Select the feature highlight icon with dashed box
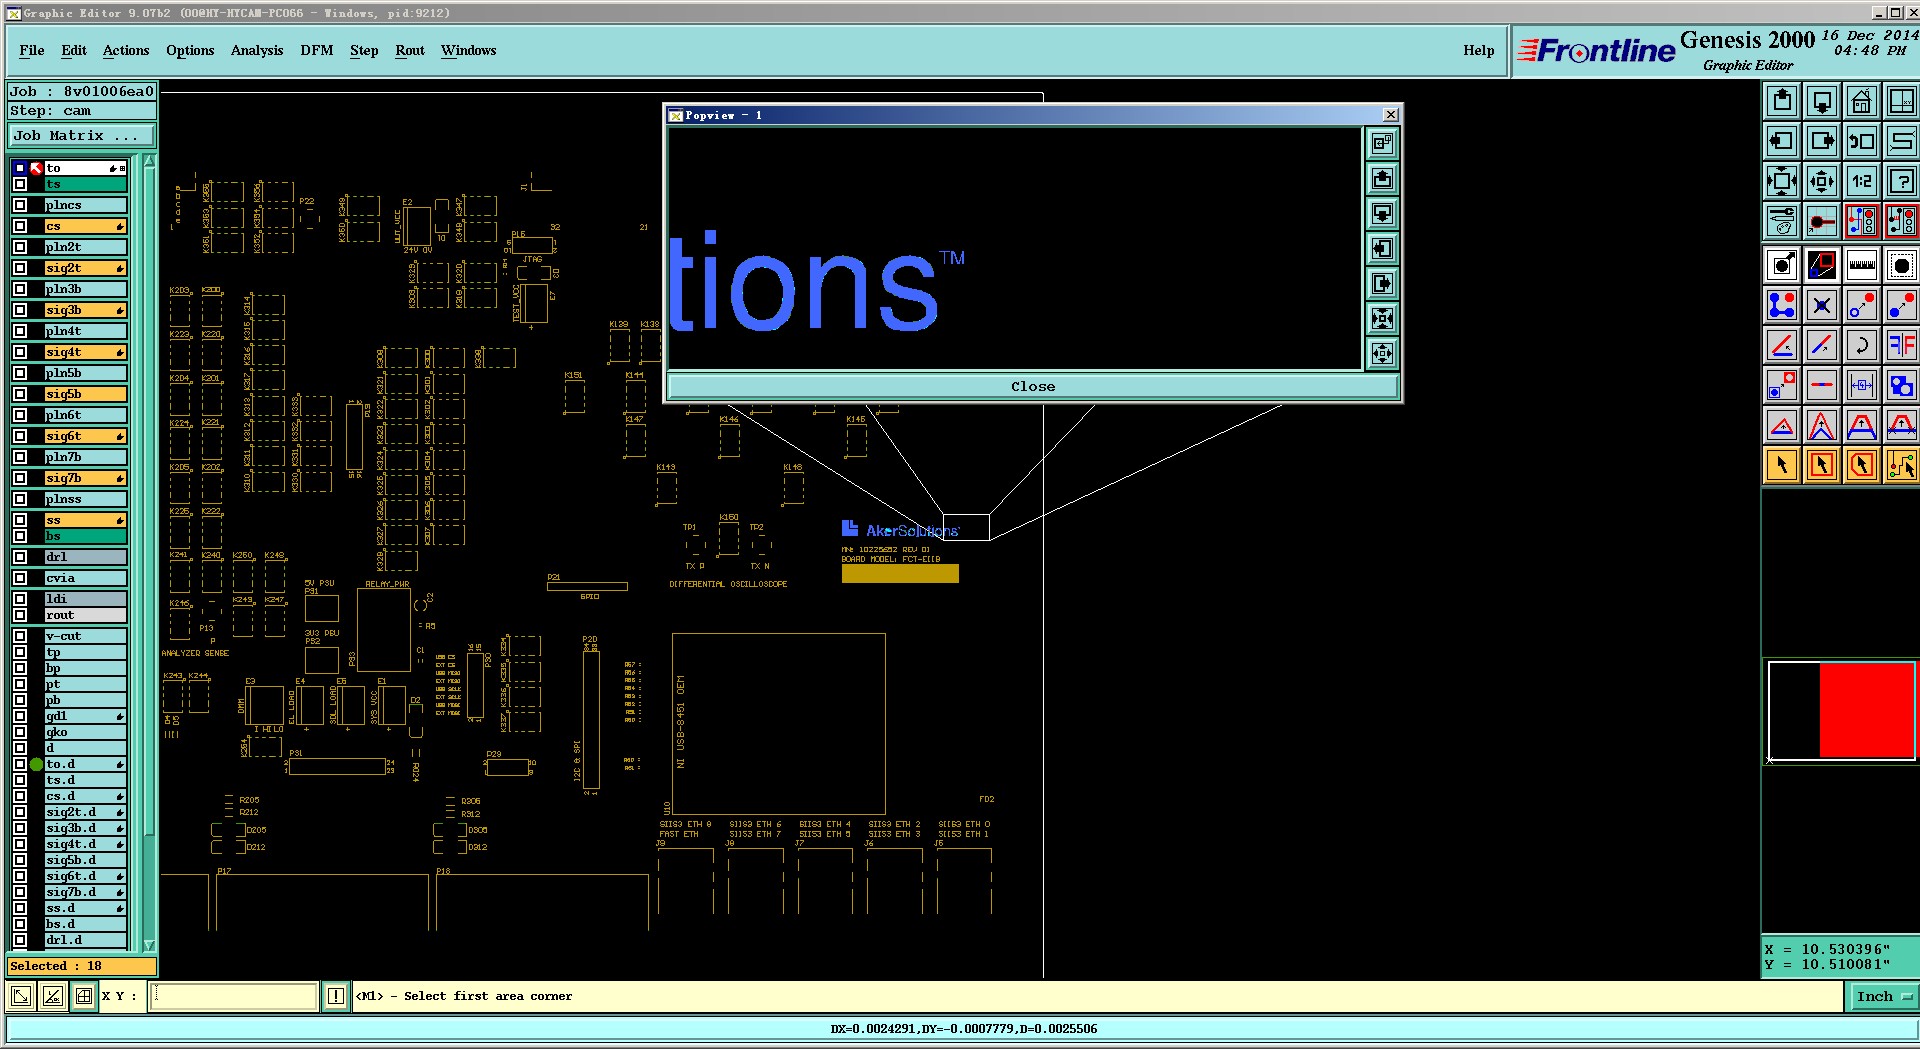1920x1049 pixels. click(1901, 265)
